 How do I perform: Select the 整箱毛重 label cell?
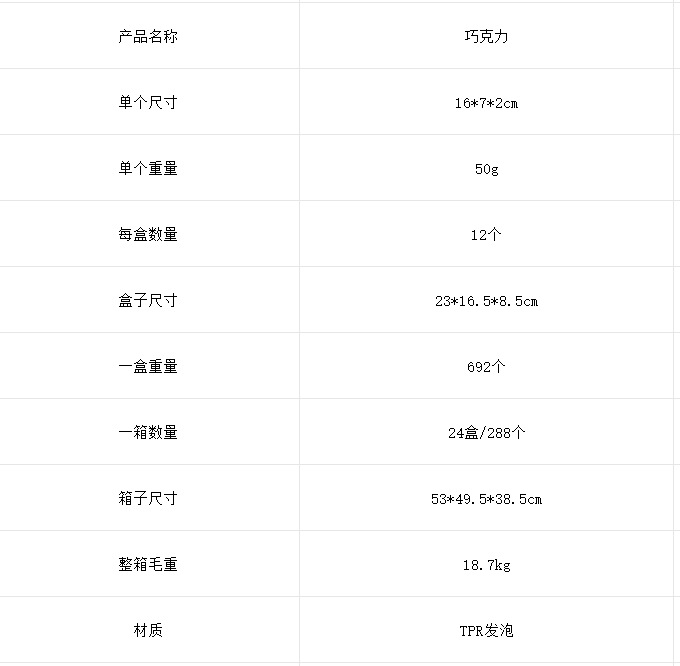148,563
